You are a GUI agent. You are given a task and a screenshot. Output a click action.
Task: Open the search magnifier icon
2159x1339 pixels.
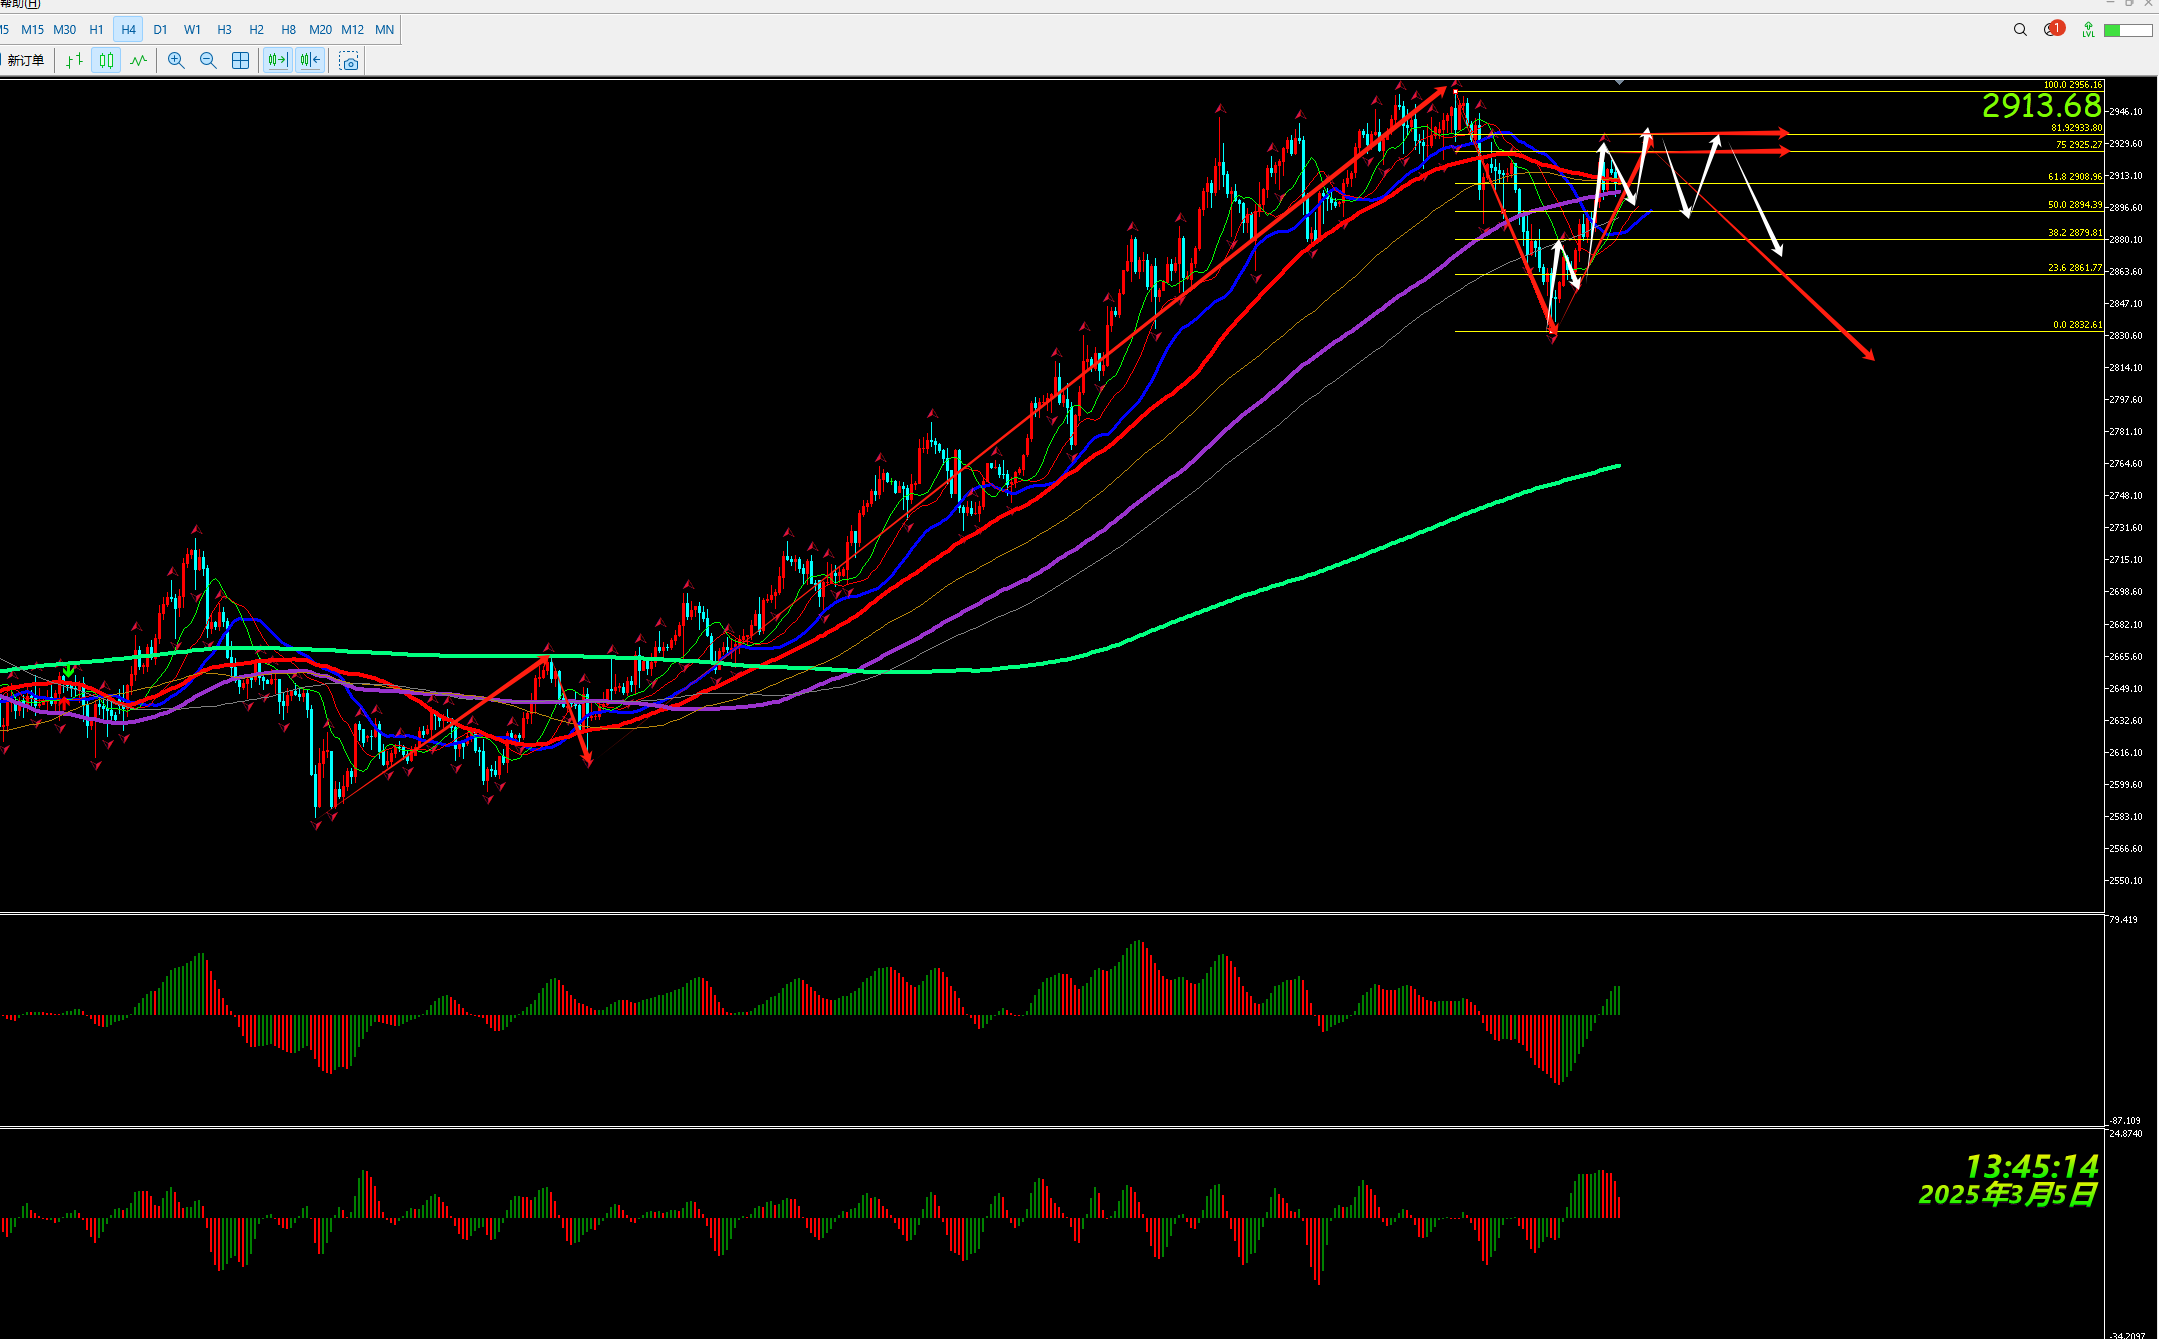pyautogui.click(x=2020, y=30)
